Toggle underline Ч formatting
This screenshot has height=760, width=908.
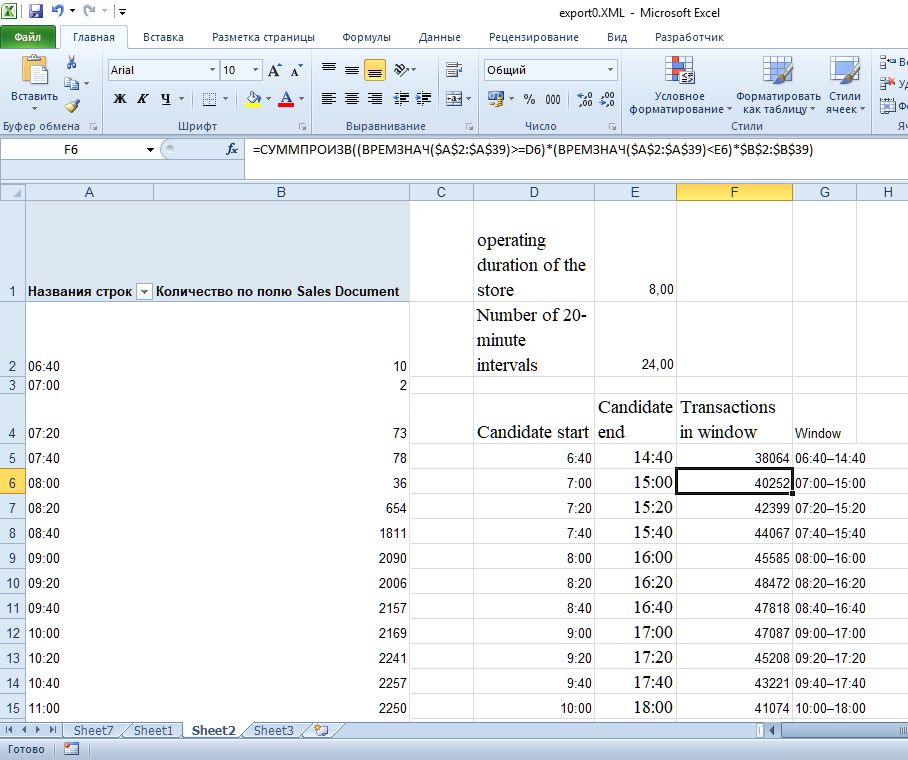click(166, 98)
